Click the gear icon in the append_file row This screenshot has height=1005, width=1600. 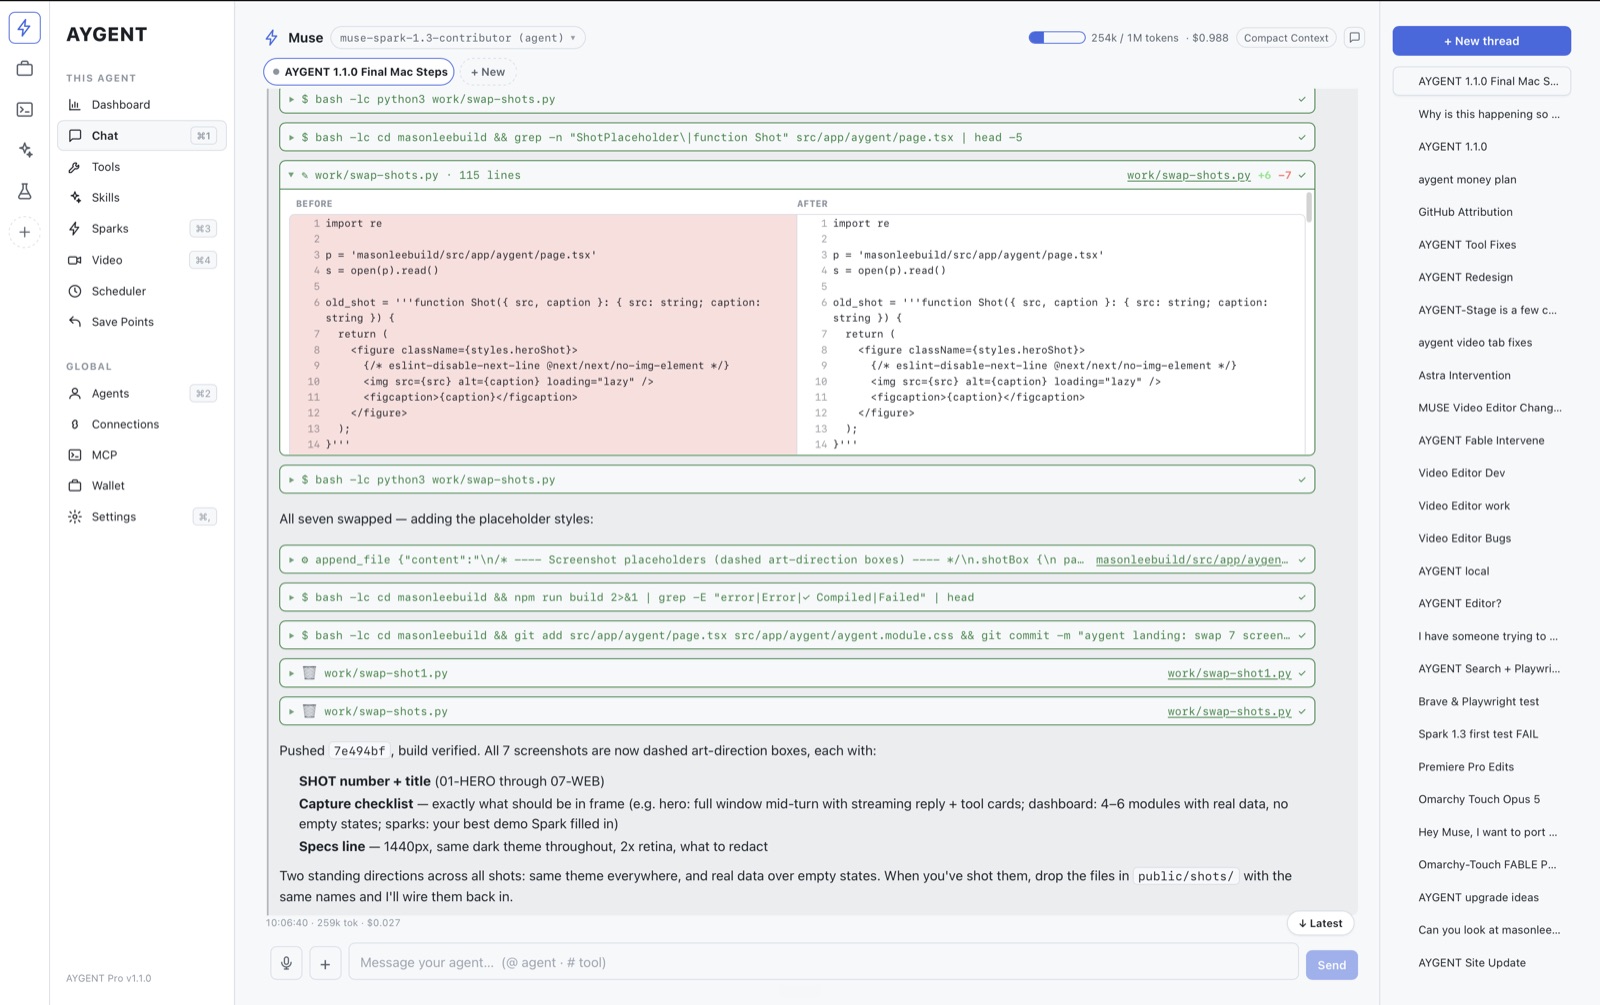[x=305, y=560]
